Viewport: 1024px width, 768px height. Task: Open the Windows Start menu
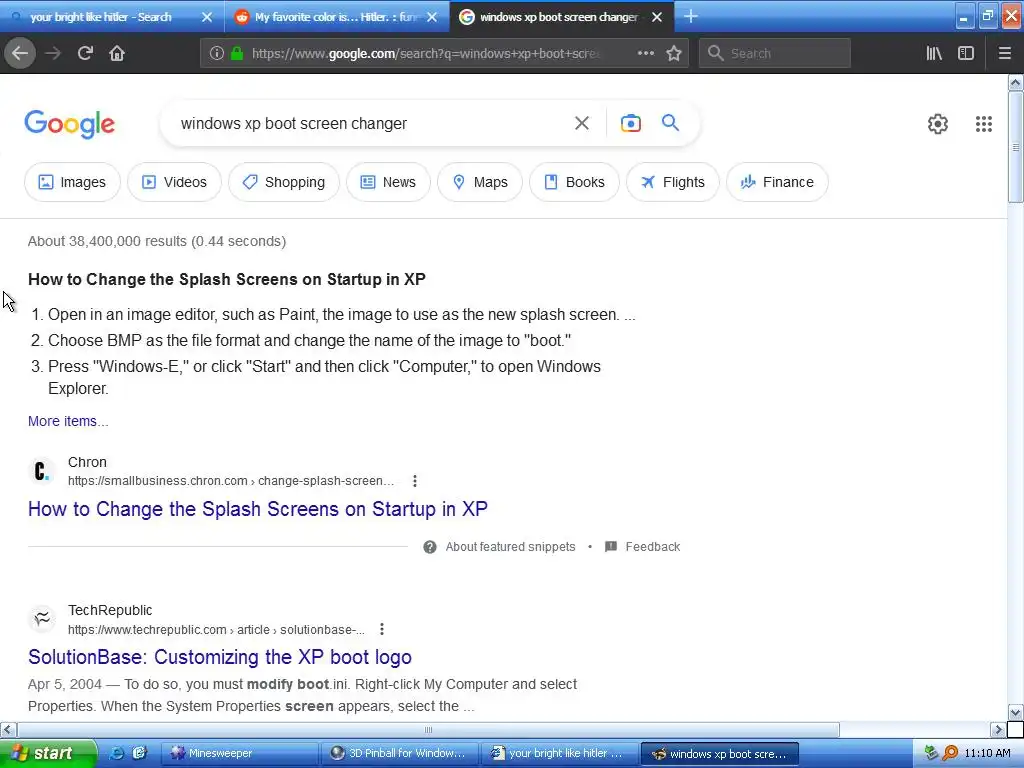click(48, 754)
